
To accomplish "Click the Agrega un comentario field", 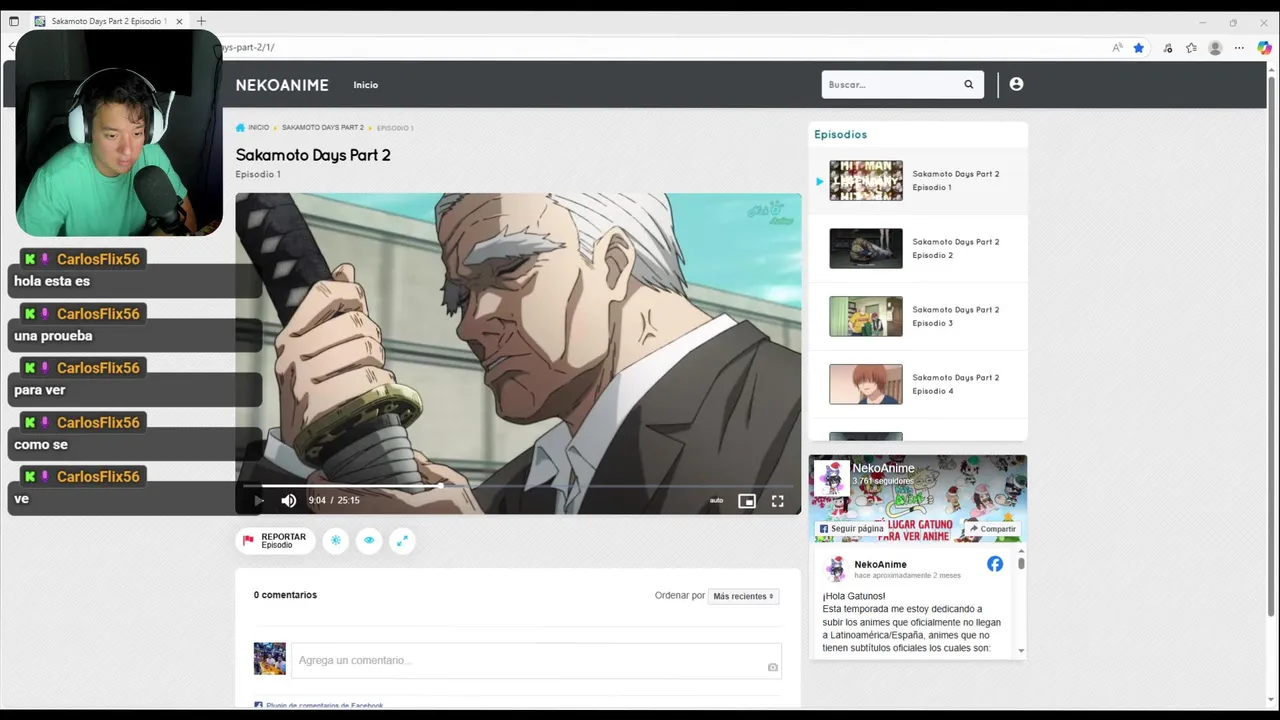I will pyautogui.click(x=536, y=661).
